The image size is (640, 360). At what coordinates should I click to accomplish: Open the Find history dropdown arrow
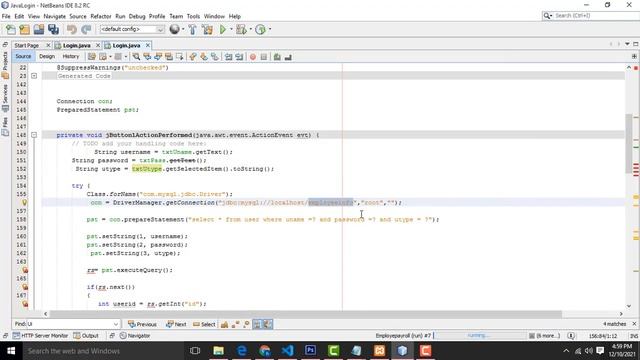(116, 324)
